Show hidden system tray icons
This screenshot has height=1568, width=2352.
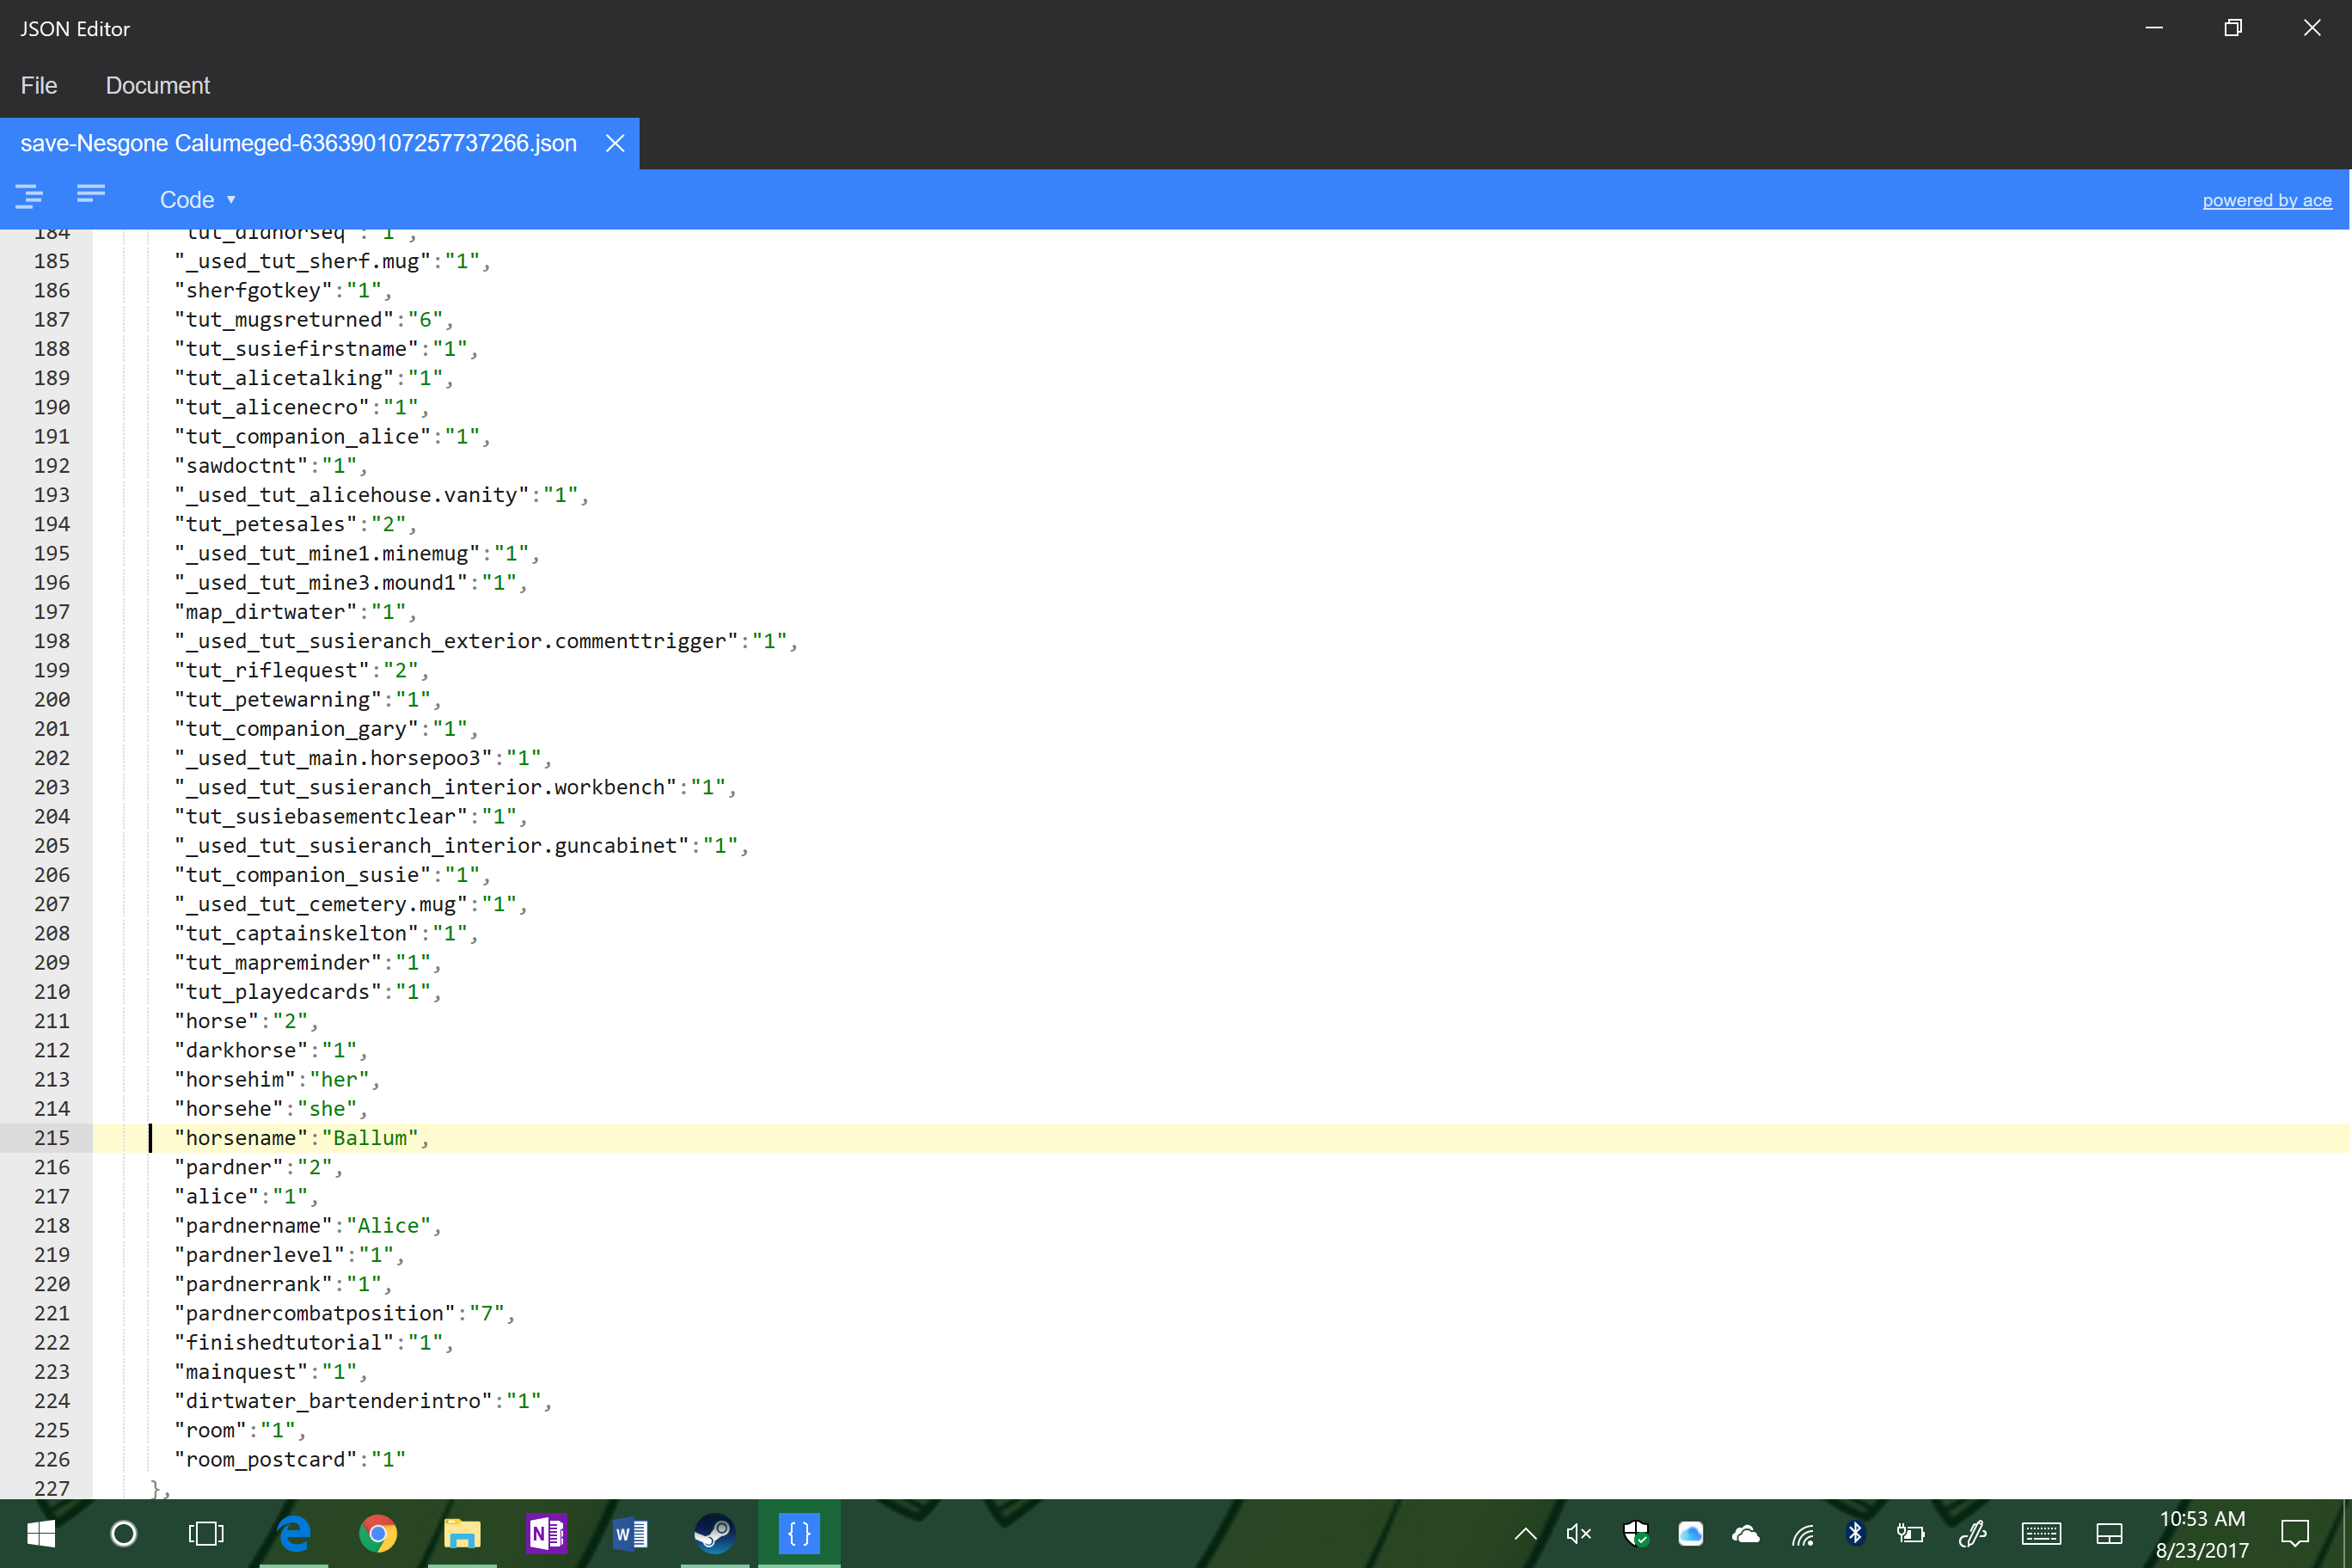click(x=1525, y=1533)
